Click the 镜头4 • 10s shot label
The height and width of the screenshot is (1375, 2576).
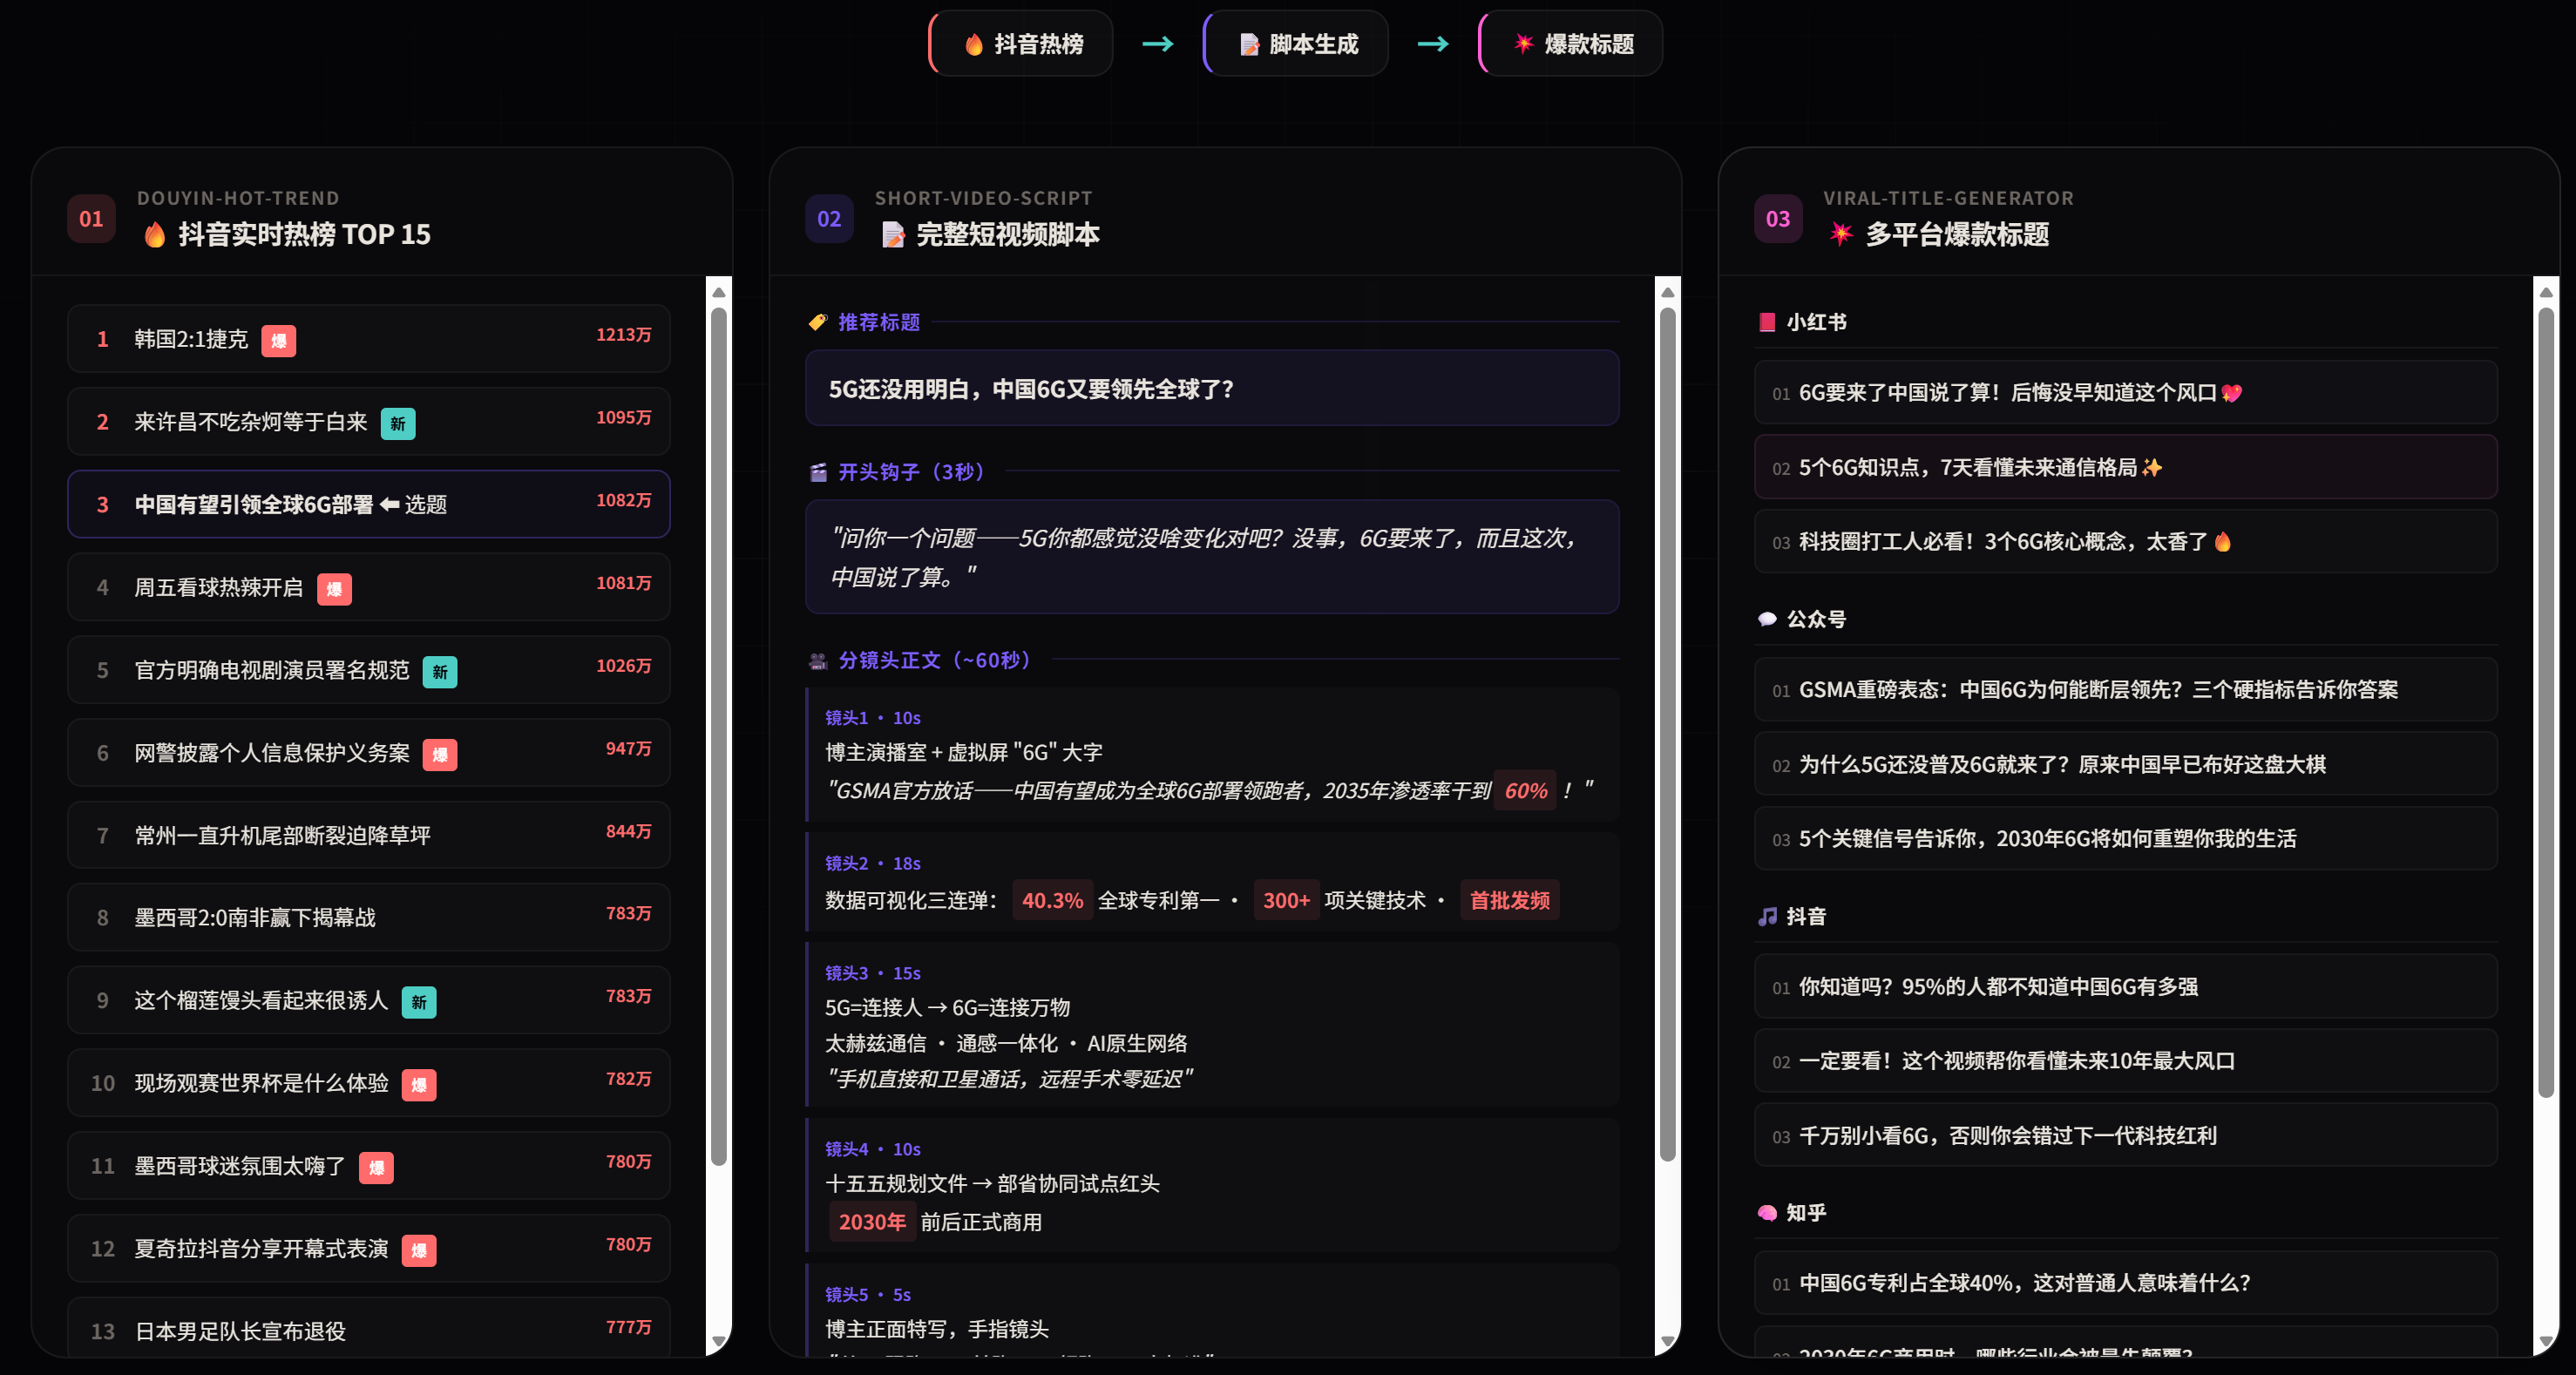pos(873,1149)
